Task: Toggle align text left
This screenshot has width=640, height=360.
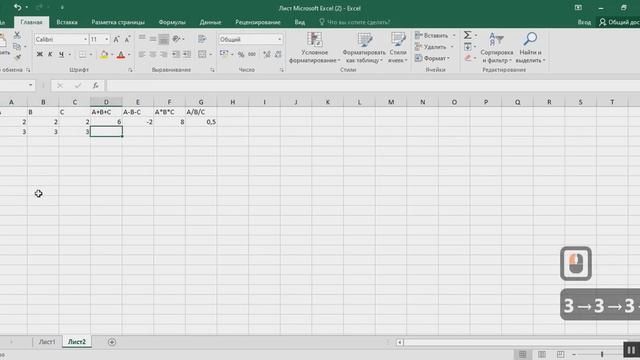Action: click(x=142, y=54)
